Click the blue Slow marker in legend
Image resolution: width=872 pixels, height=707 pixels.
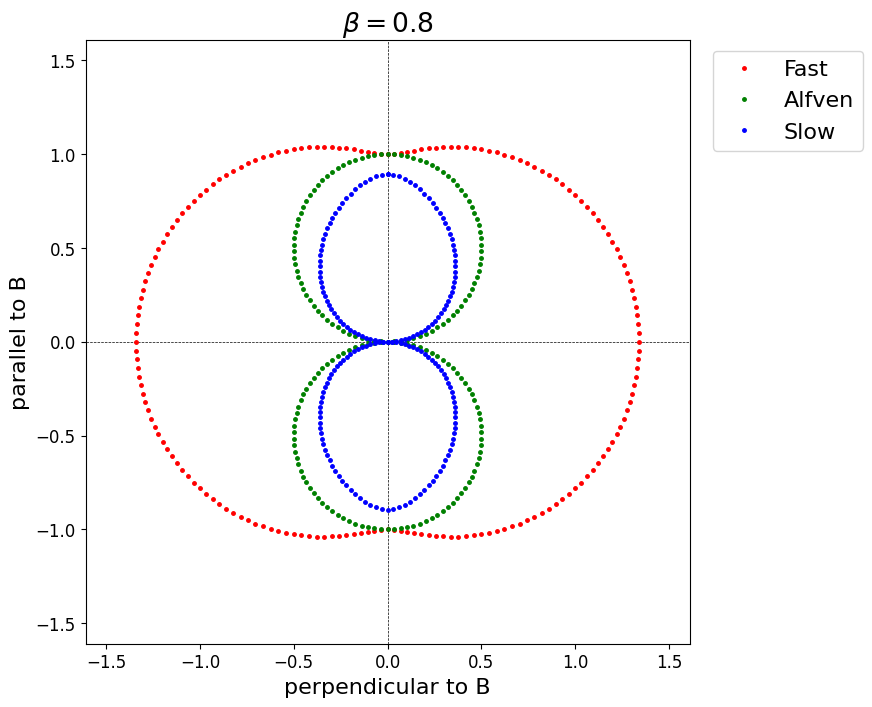point(743,131)
